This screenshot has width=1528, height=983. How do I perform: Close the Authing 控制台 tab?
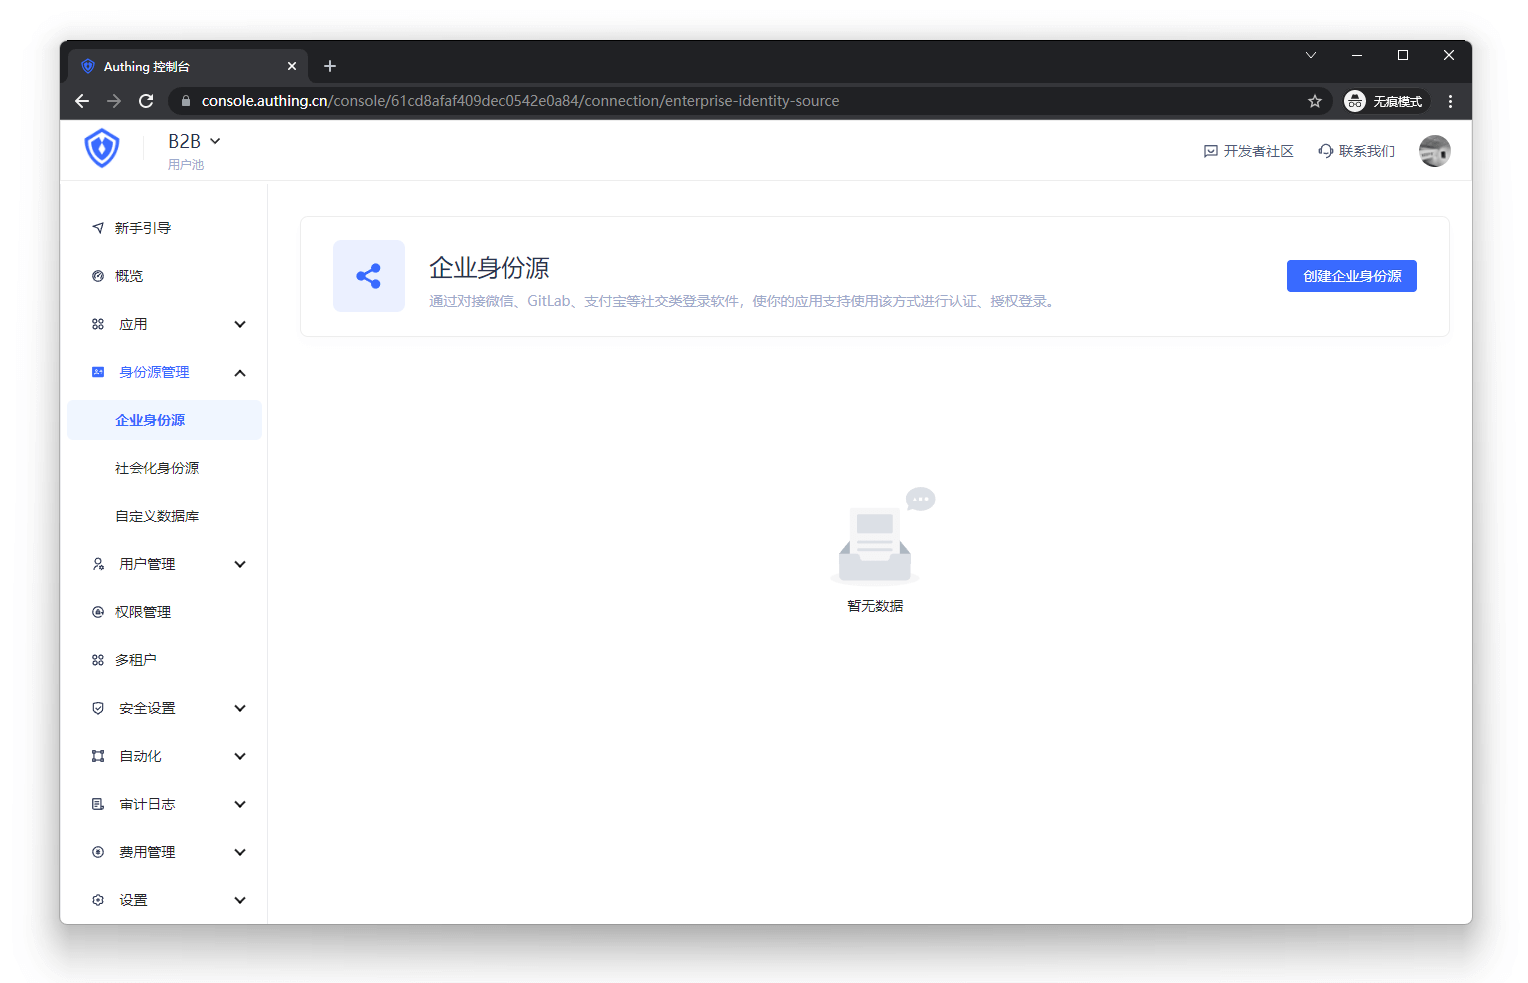coord(292,66)
